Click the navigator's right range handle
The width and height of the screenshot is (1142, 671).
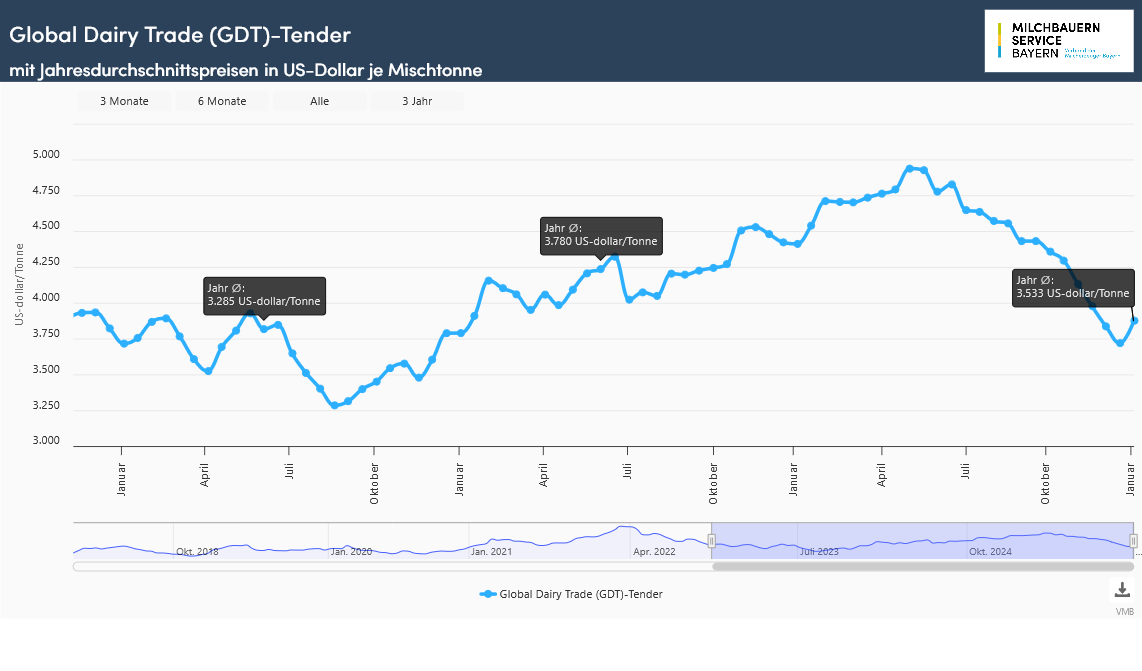1133,541
